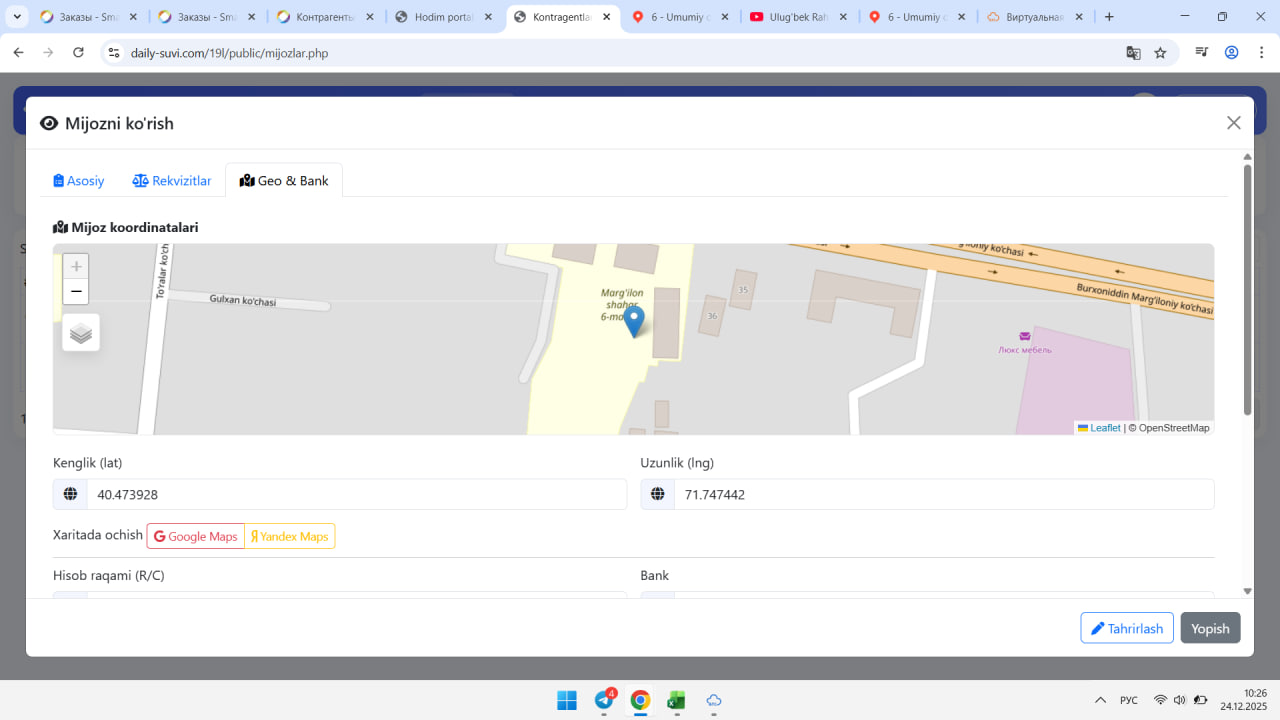Open the cloud app in taskbar
Image resolution: width=1280 pixels, height=720 pixels.
point(714,700)
